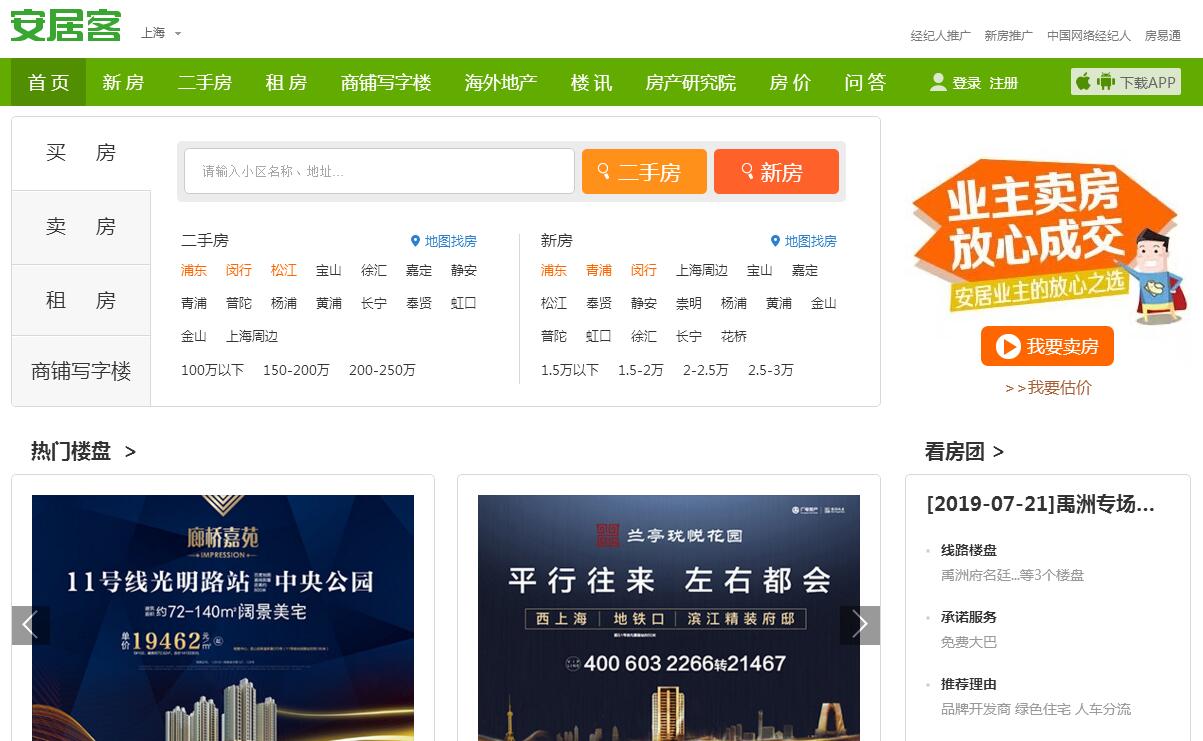Click the user profile icon beside 登录
This screenshot has height=741, width=1203.
point(938,82)
